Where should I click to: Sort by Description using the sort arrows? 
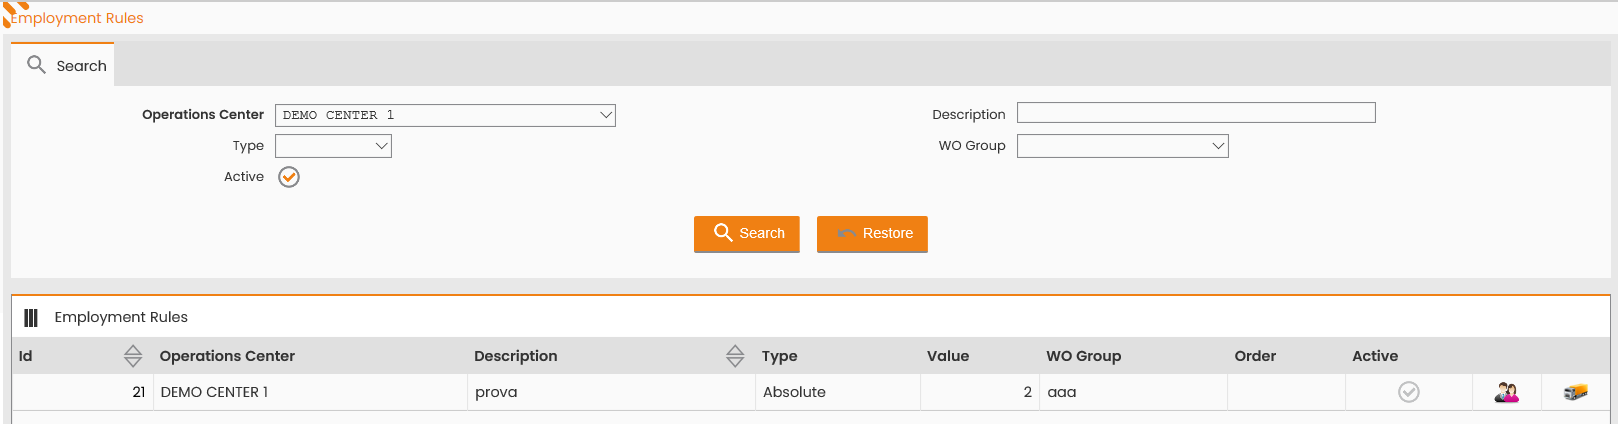click(x=735, y=356)
